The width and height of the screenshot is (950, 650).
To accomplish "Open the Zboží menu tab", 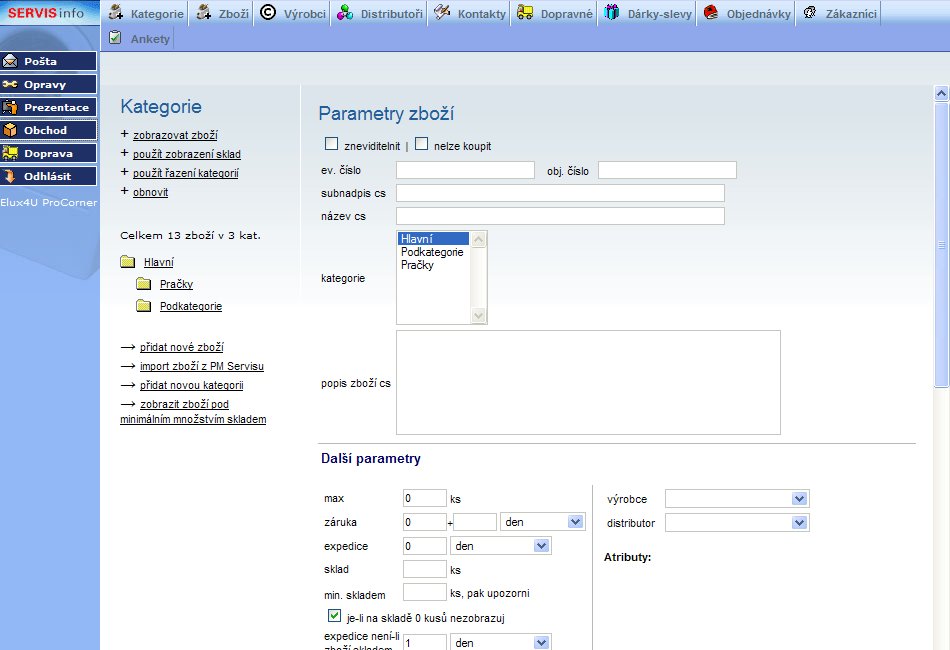I will pyautogui.click(x=223, y=13).
